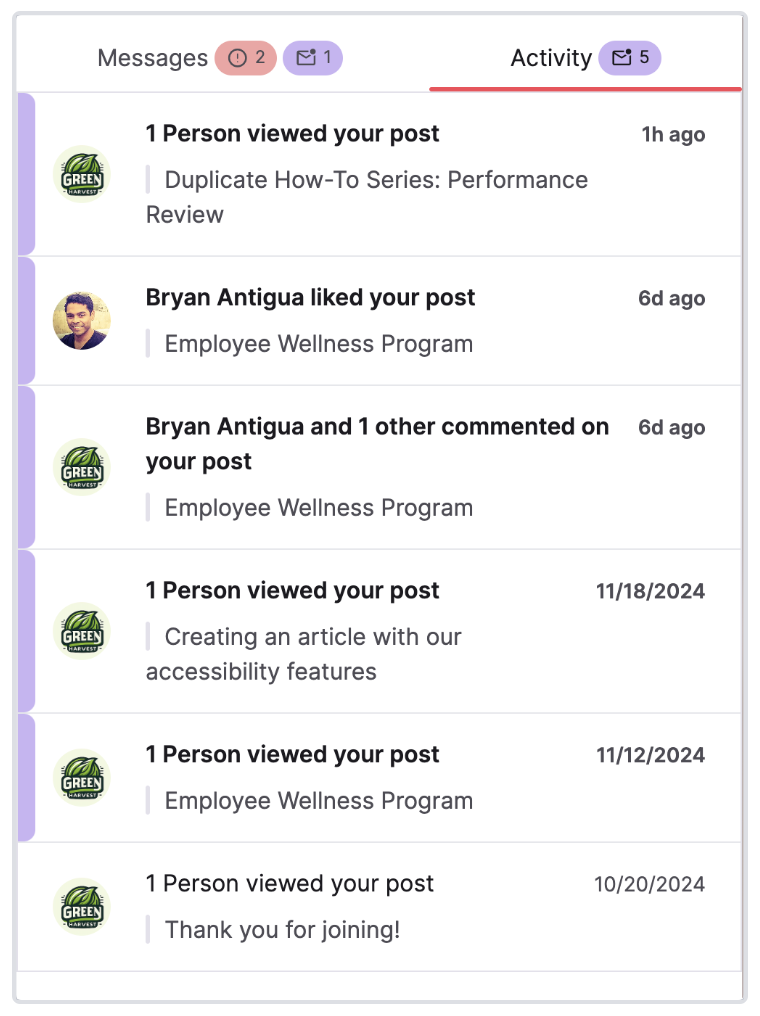Switch to the Messages tab

tap(152, 58)
